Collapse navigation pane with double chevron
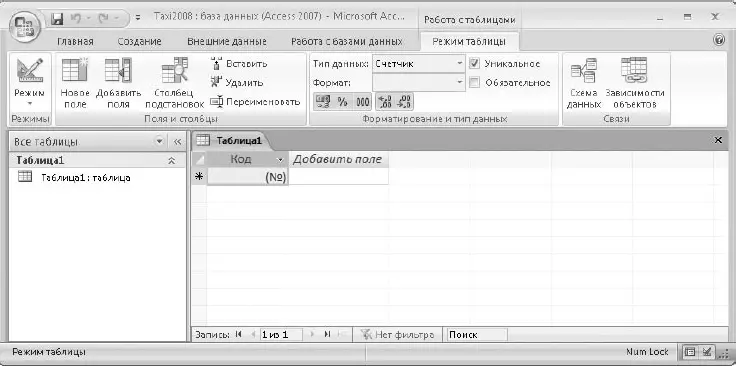The image size is (736, 366). 177,141
